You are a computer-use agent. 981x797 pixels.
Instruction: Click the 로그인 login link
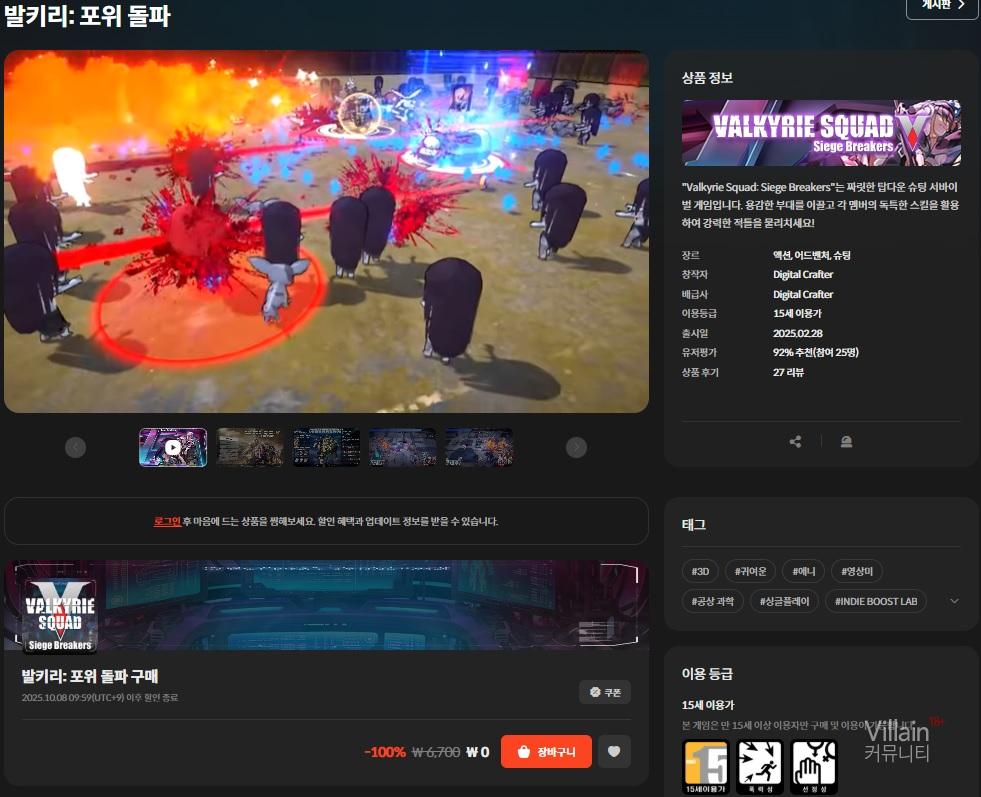click(x=167, y=521)
